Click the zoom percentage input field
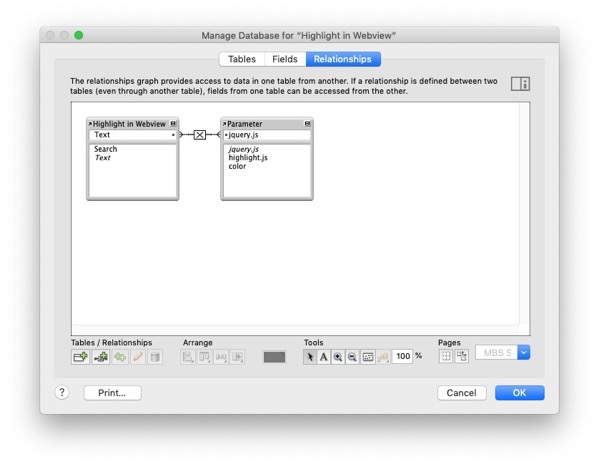The image size is (599, 467). pyautogui.click(x=403, y=356)
